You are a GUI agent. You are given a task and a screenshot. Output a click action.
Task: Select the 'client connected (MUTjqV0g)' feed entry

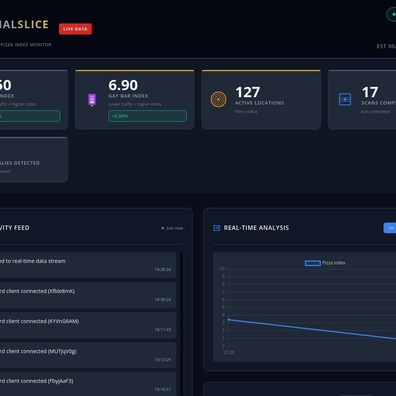coord(88,355)
